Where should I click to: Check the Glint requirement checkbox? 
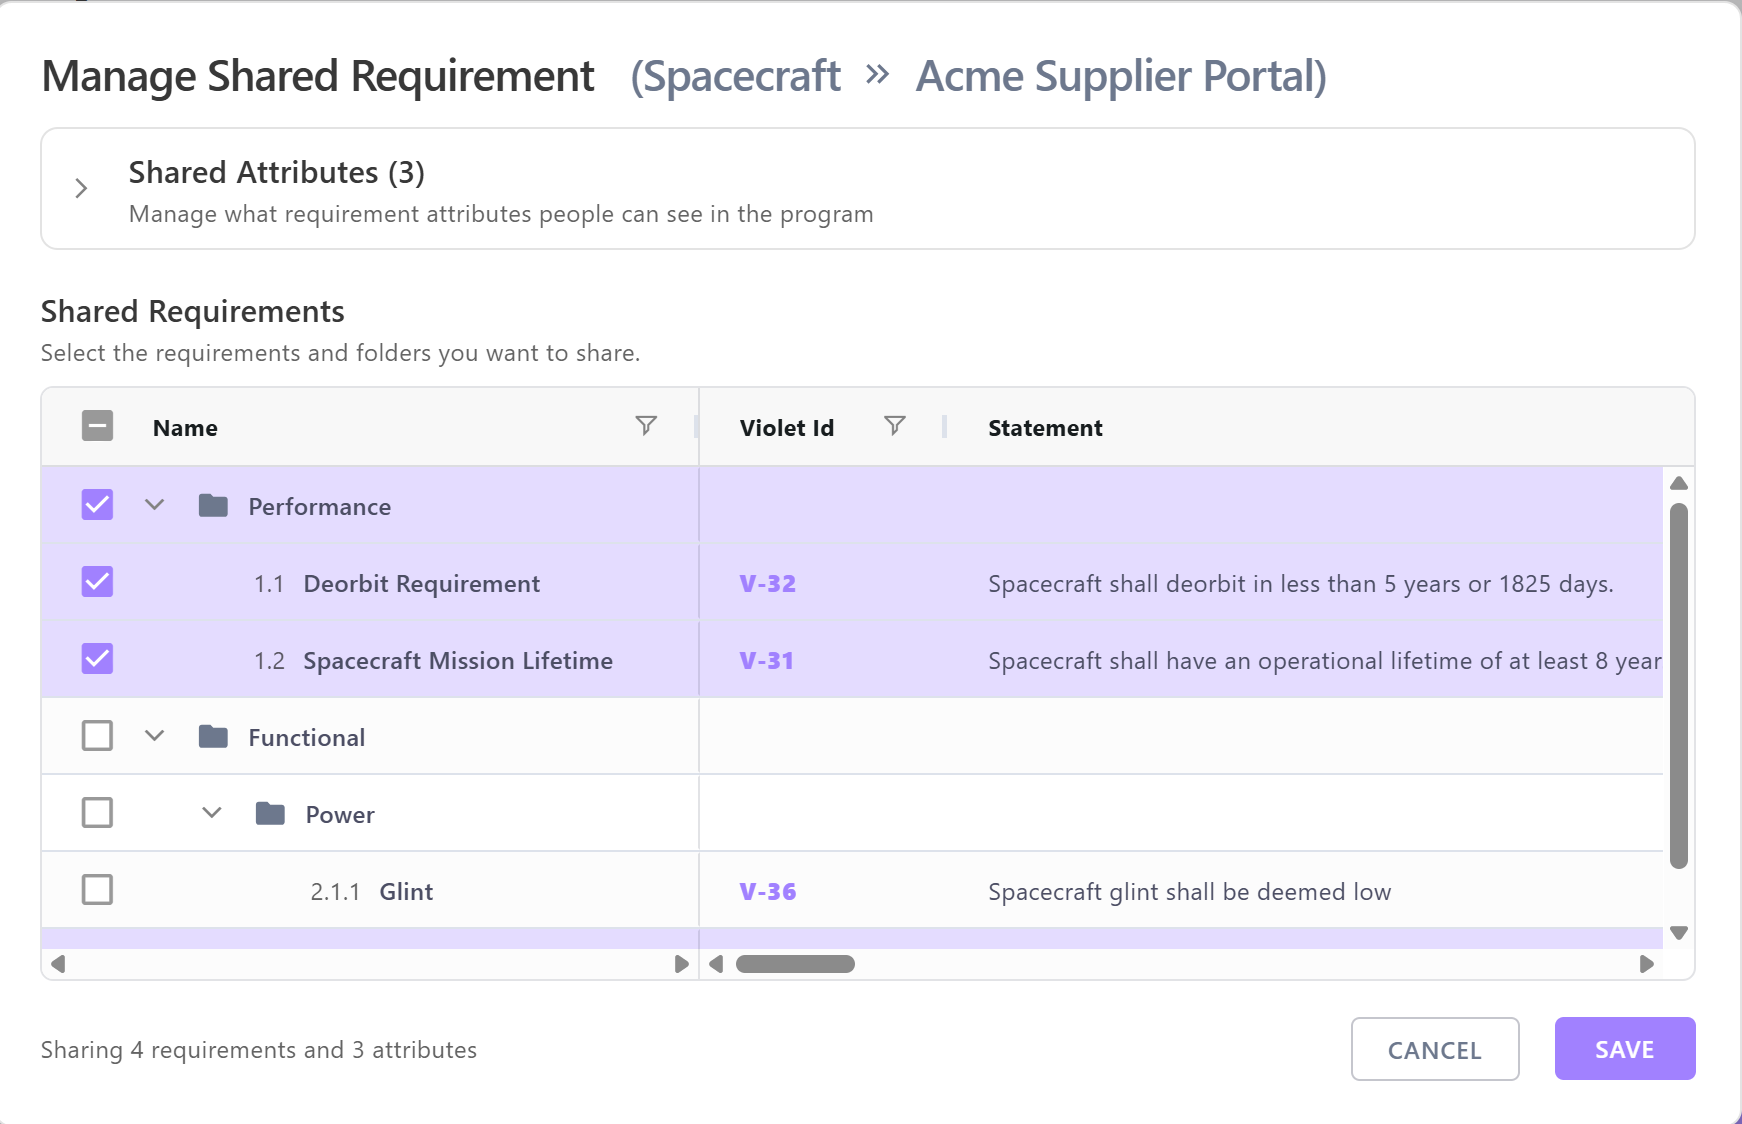[97, 890]
